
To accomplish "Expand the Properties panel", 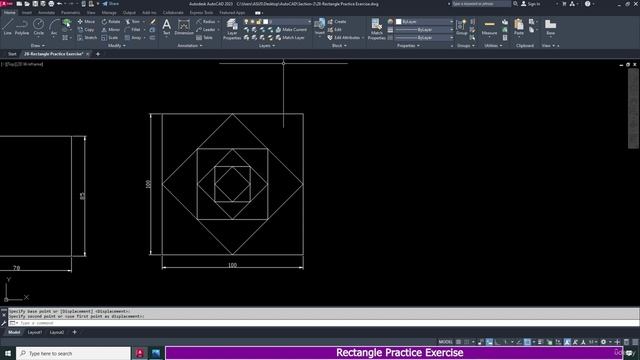I will [408, 46].
